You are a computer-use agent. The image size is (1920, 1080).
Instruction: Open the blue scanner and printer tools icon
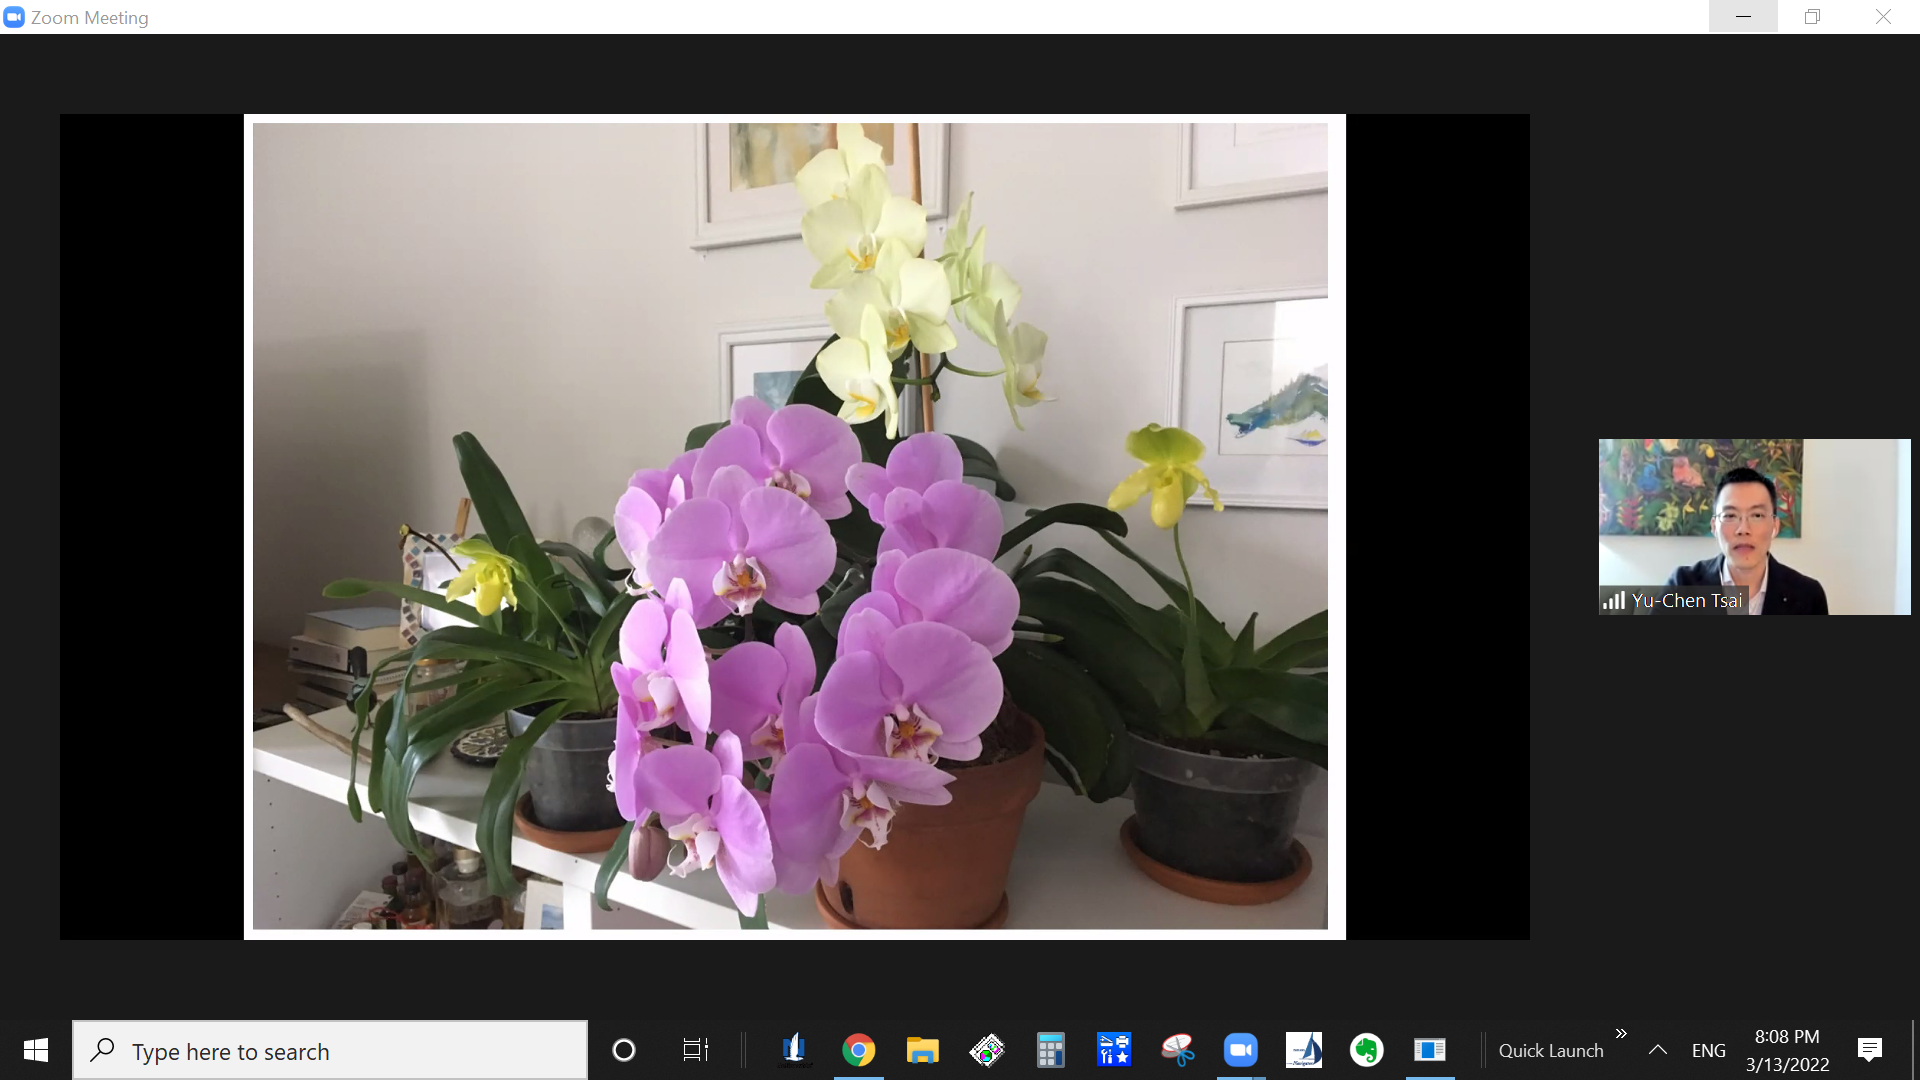[1113, 1050]
